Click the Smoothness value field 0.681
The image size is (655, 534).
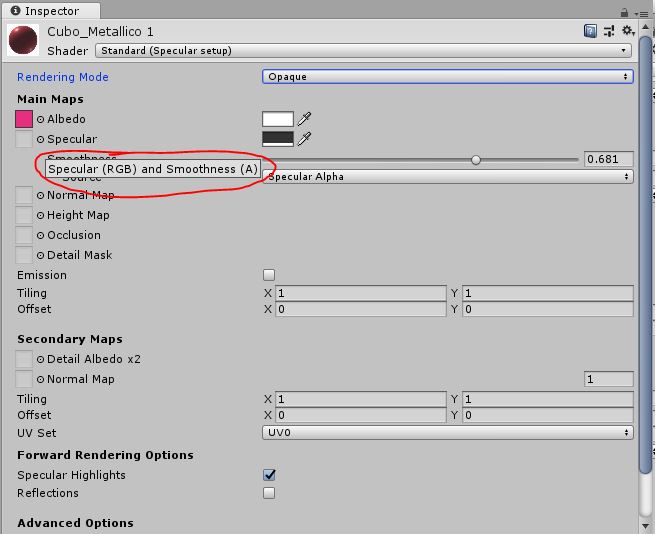point(609,159)
